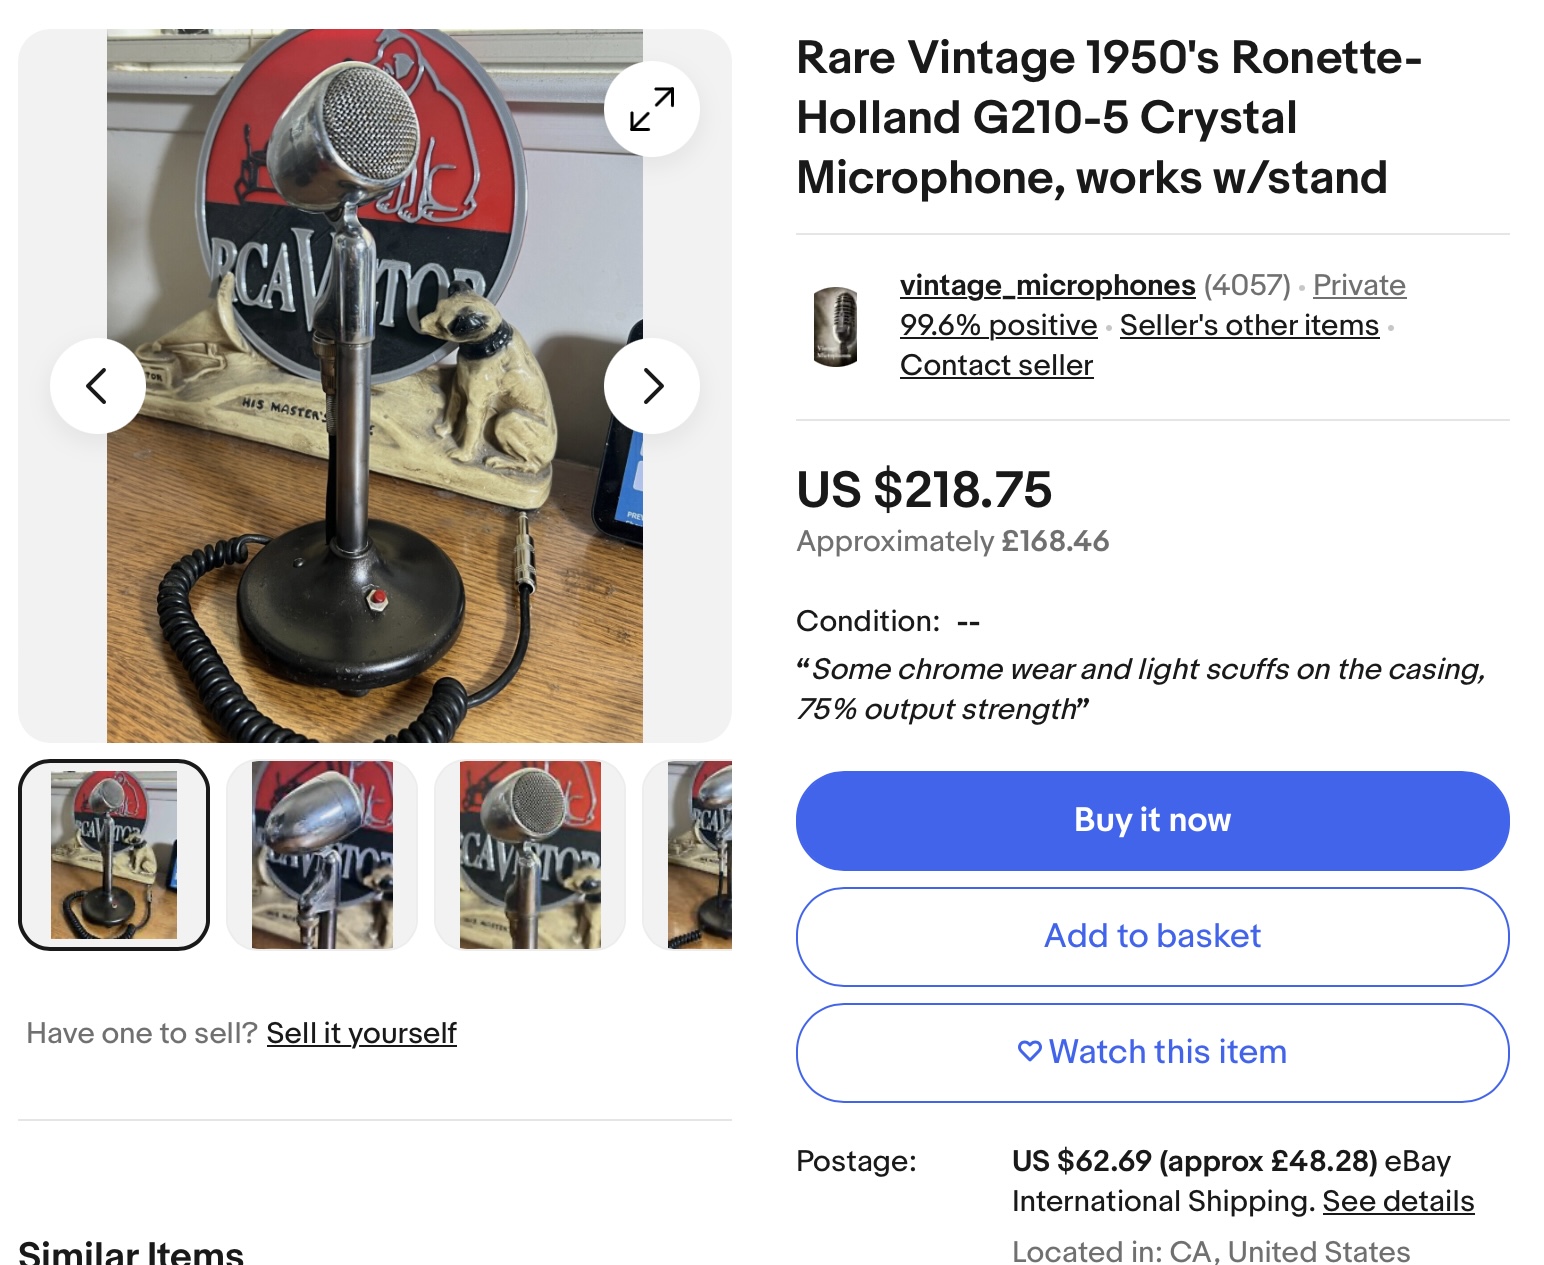Open the seller's avatar image
This screenshot has height=1265, width=1544.
tap(836, 326)
